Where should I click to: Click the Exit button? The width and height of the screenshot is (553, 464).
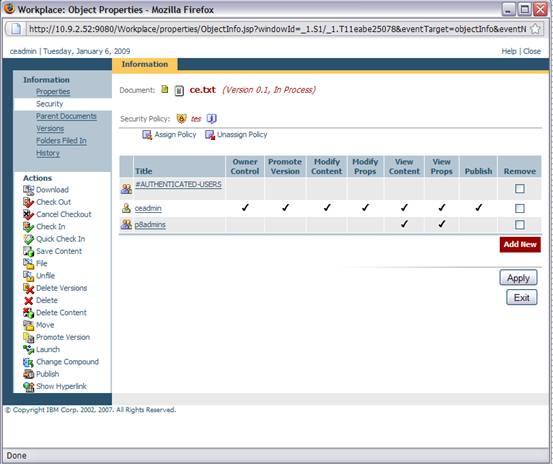point(522,298)
